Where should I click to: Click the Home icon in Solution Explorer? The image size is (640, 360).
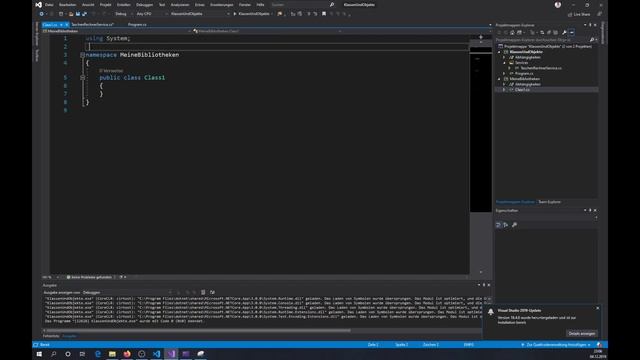(x=512, y=32)
